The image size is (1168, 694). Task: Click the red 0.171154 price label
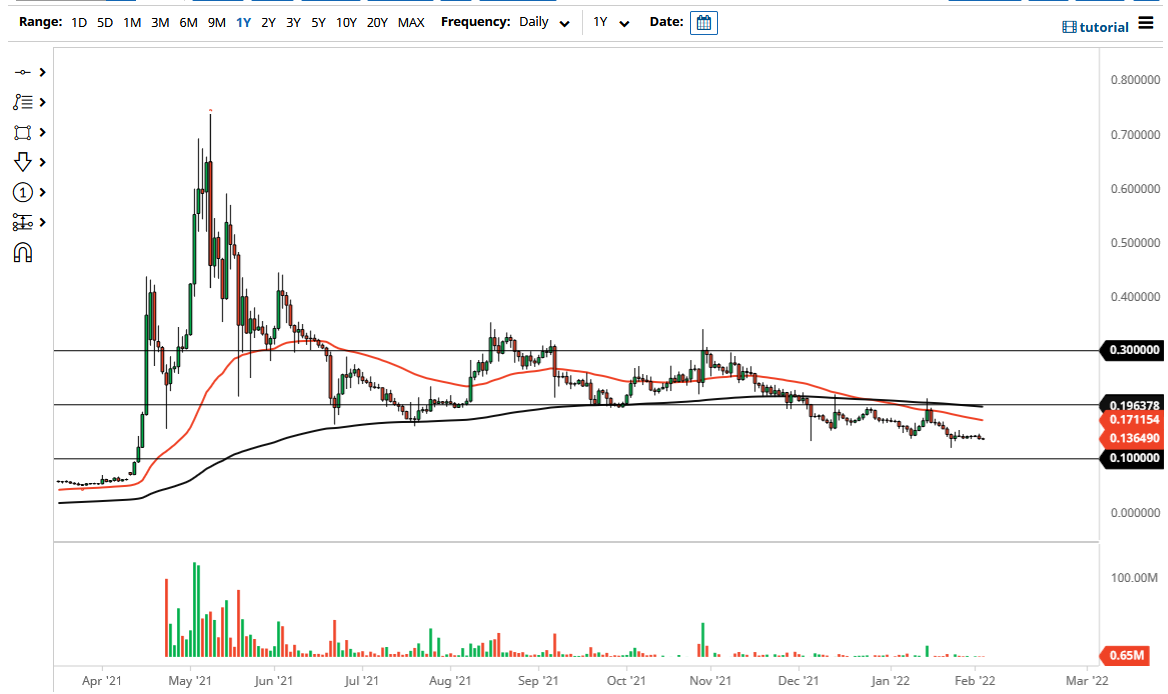[x=1133, y=421]
